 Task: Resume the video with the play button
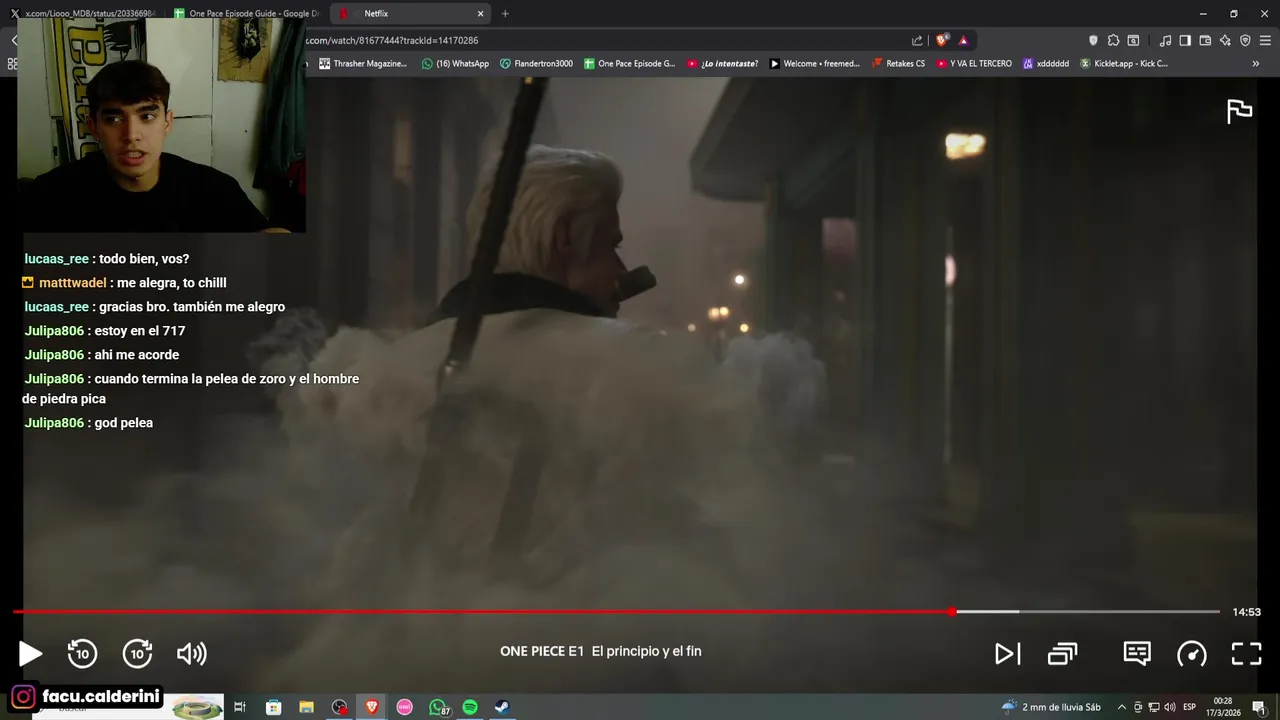point(30,654)
